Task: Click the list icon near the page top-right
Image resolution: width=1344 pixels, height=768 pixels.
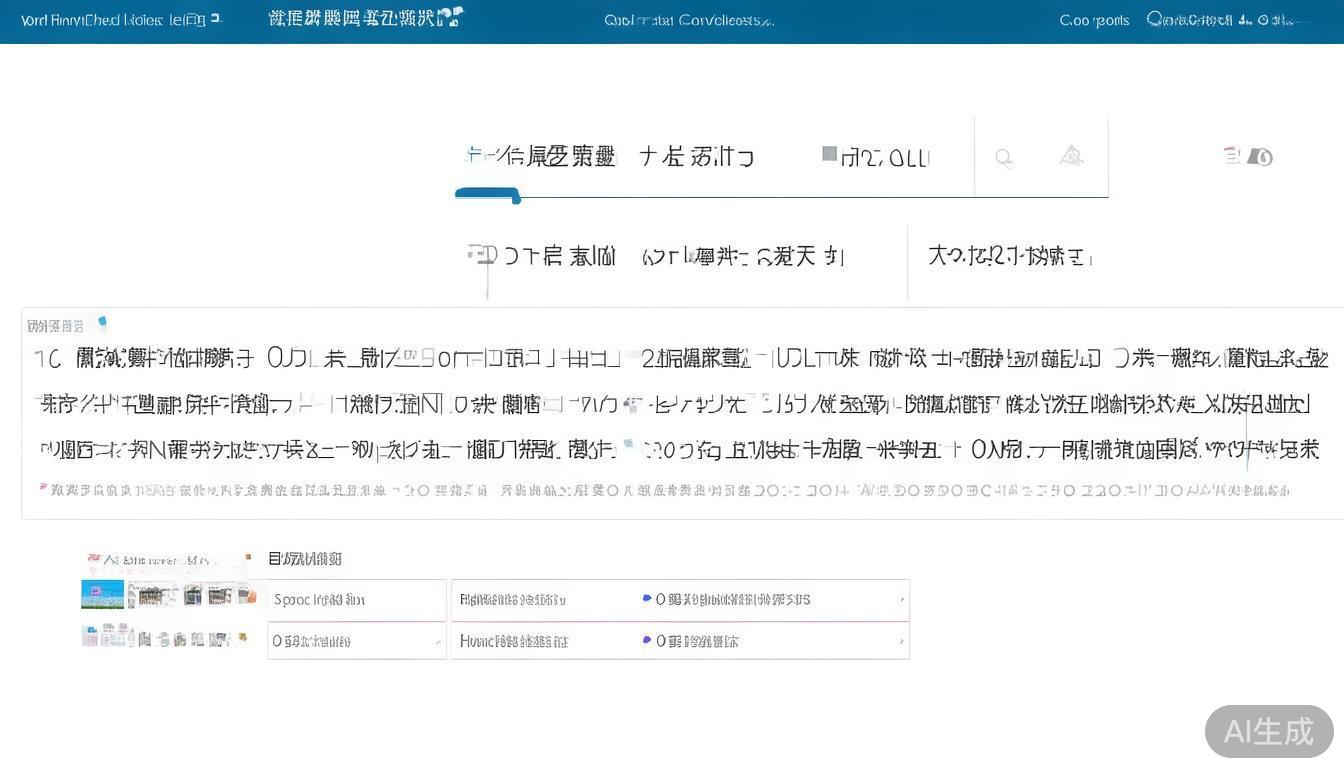Action: tap(1231, 156)
